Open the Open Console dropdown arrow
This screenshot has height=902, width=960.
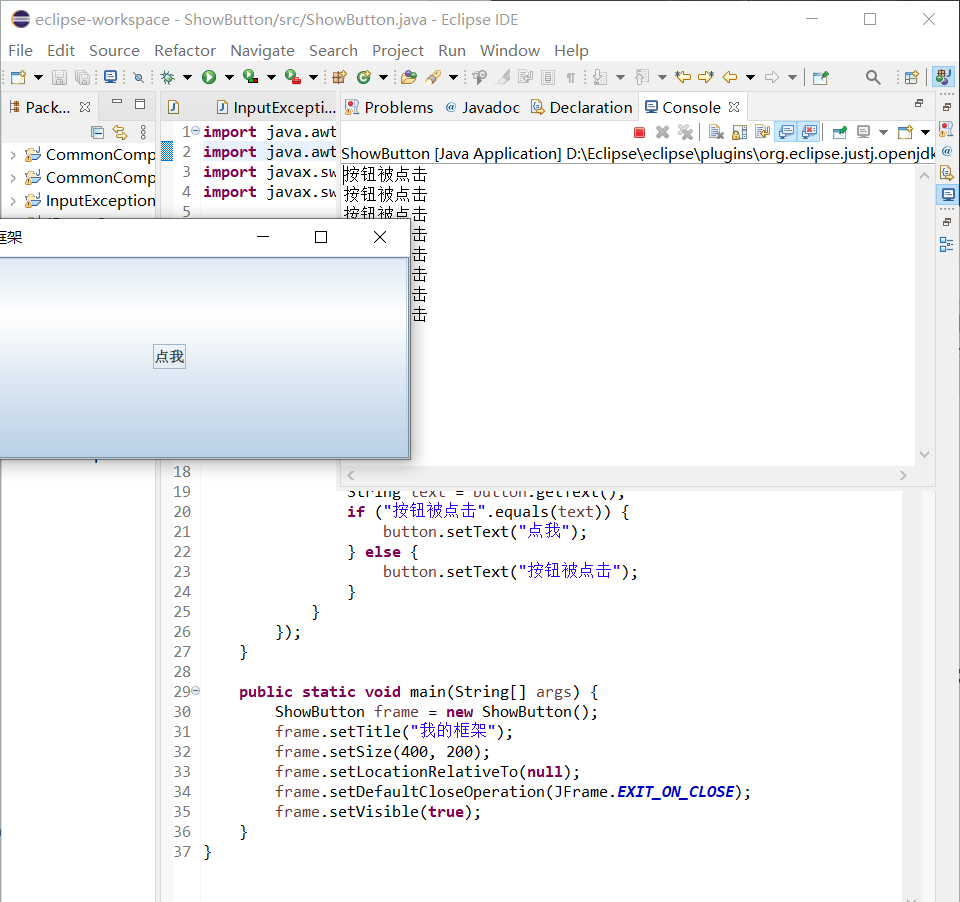click(x=925, y=132)
